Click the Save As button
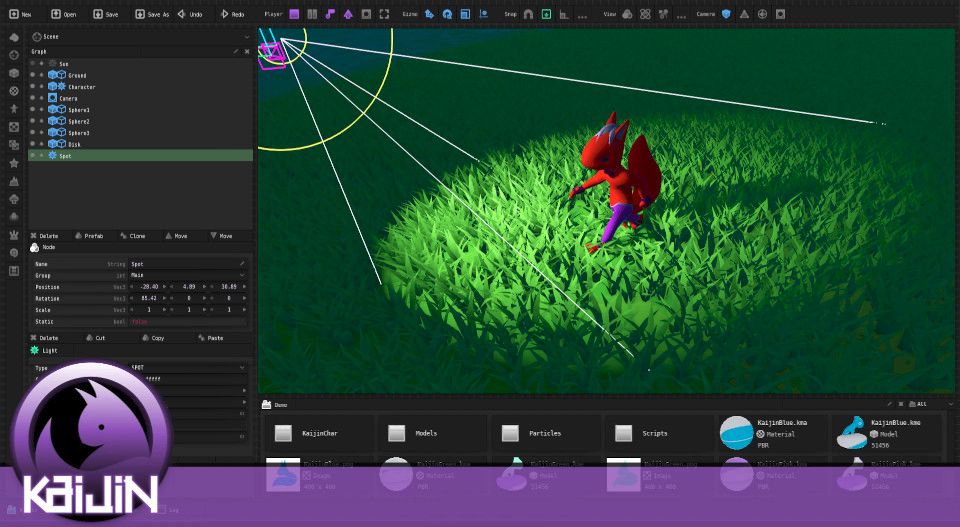This screenshot has width=960, height=527. tap(151, 13)
